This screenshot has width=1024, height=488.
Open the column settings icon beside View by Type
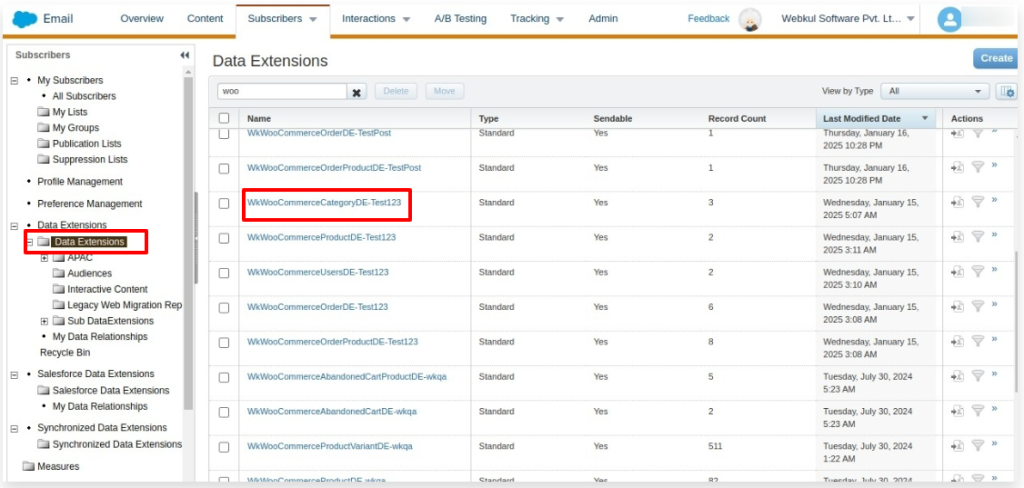(1007, 91)
